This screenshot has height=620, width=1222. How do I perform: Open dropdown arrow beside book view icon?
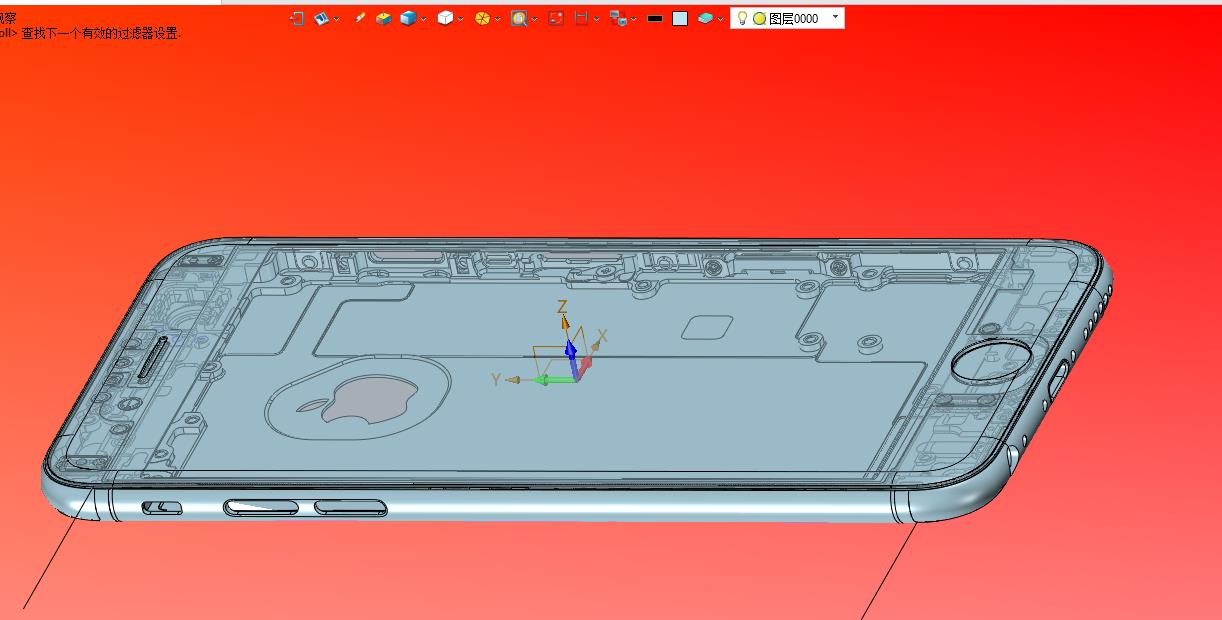pos(336,19)
